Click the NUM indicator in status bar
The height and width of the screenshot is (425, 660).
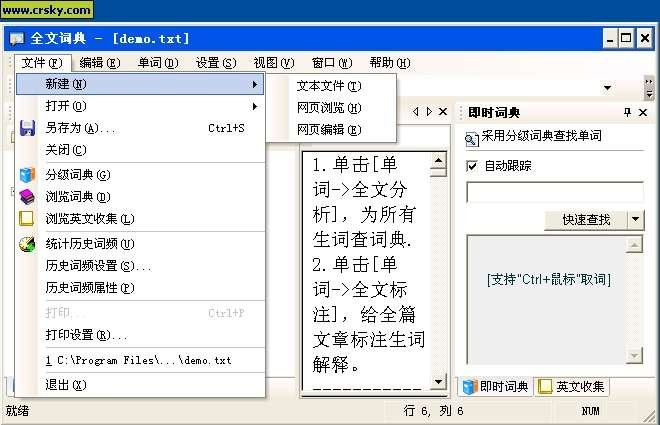pyautogui.click(x=591, y=411)
